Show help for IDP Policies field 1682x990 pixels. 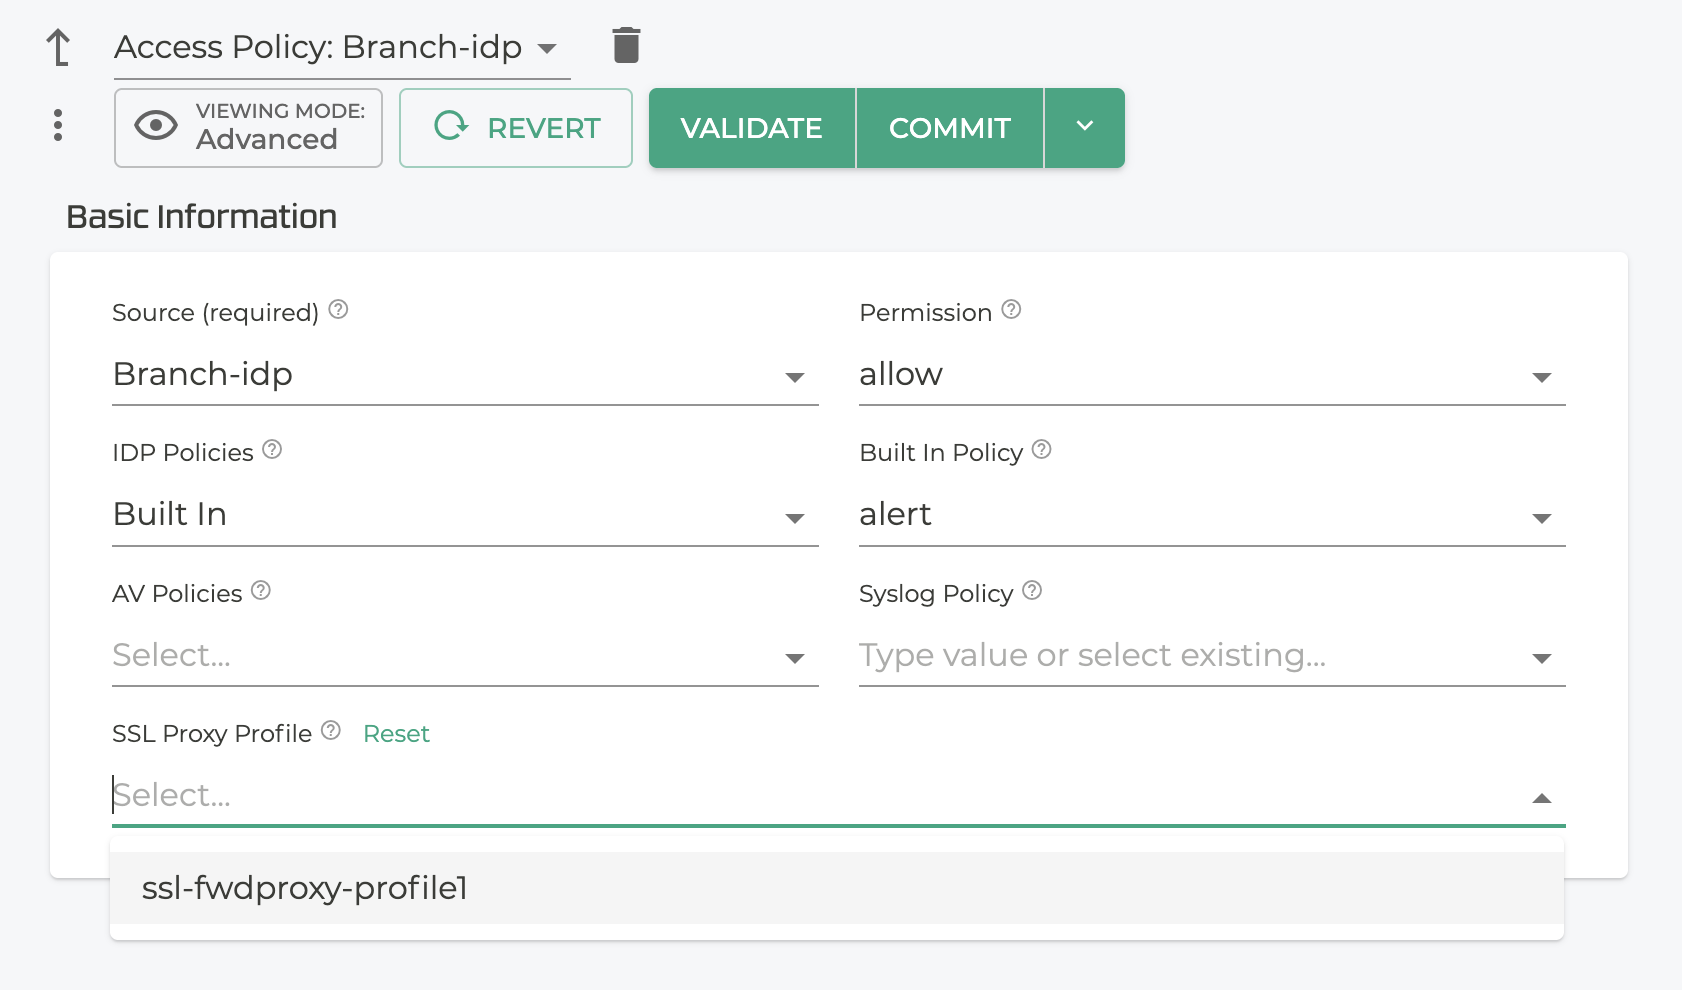tap(272, 450)
